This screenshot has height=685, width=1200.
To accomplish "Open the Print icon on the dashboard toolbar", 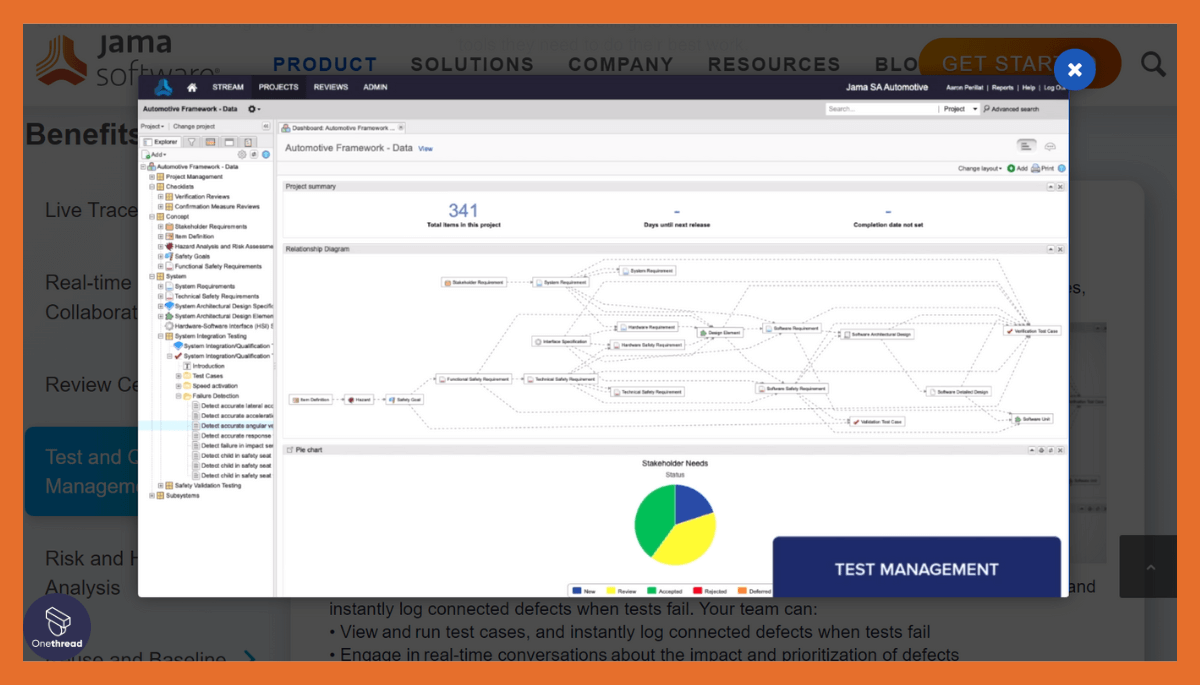I will 1036,167.
